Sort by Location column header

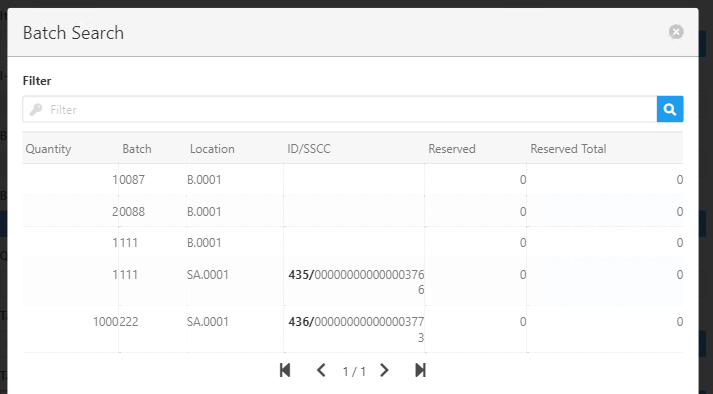(x=212, y=149)
